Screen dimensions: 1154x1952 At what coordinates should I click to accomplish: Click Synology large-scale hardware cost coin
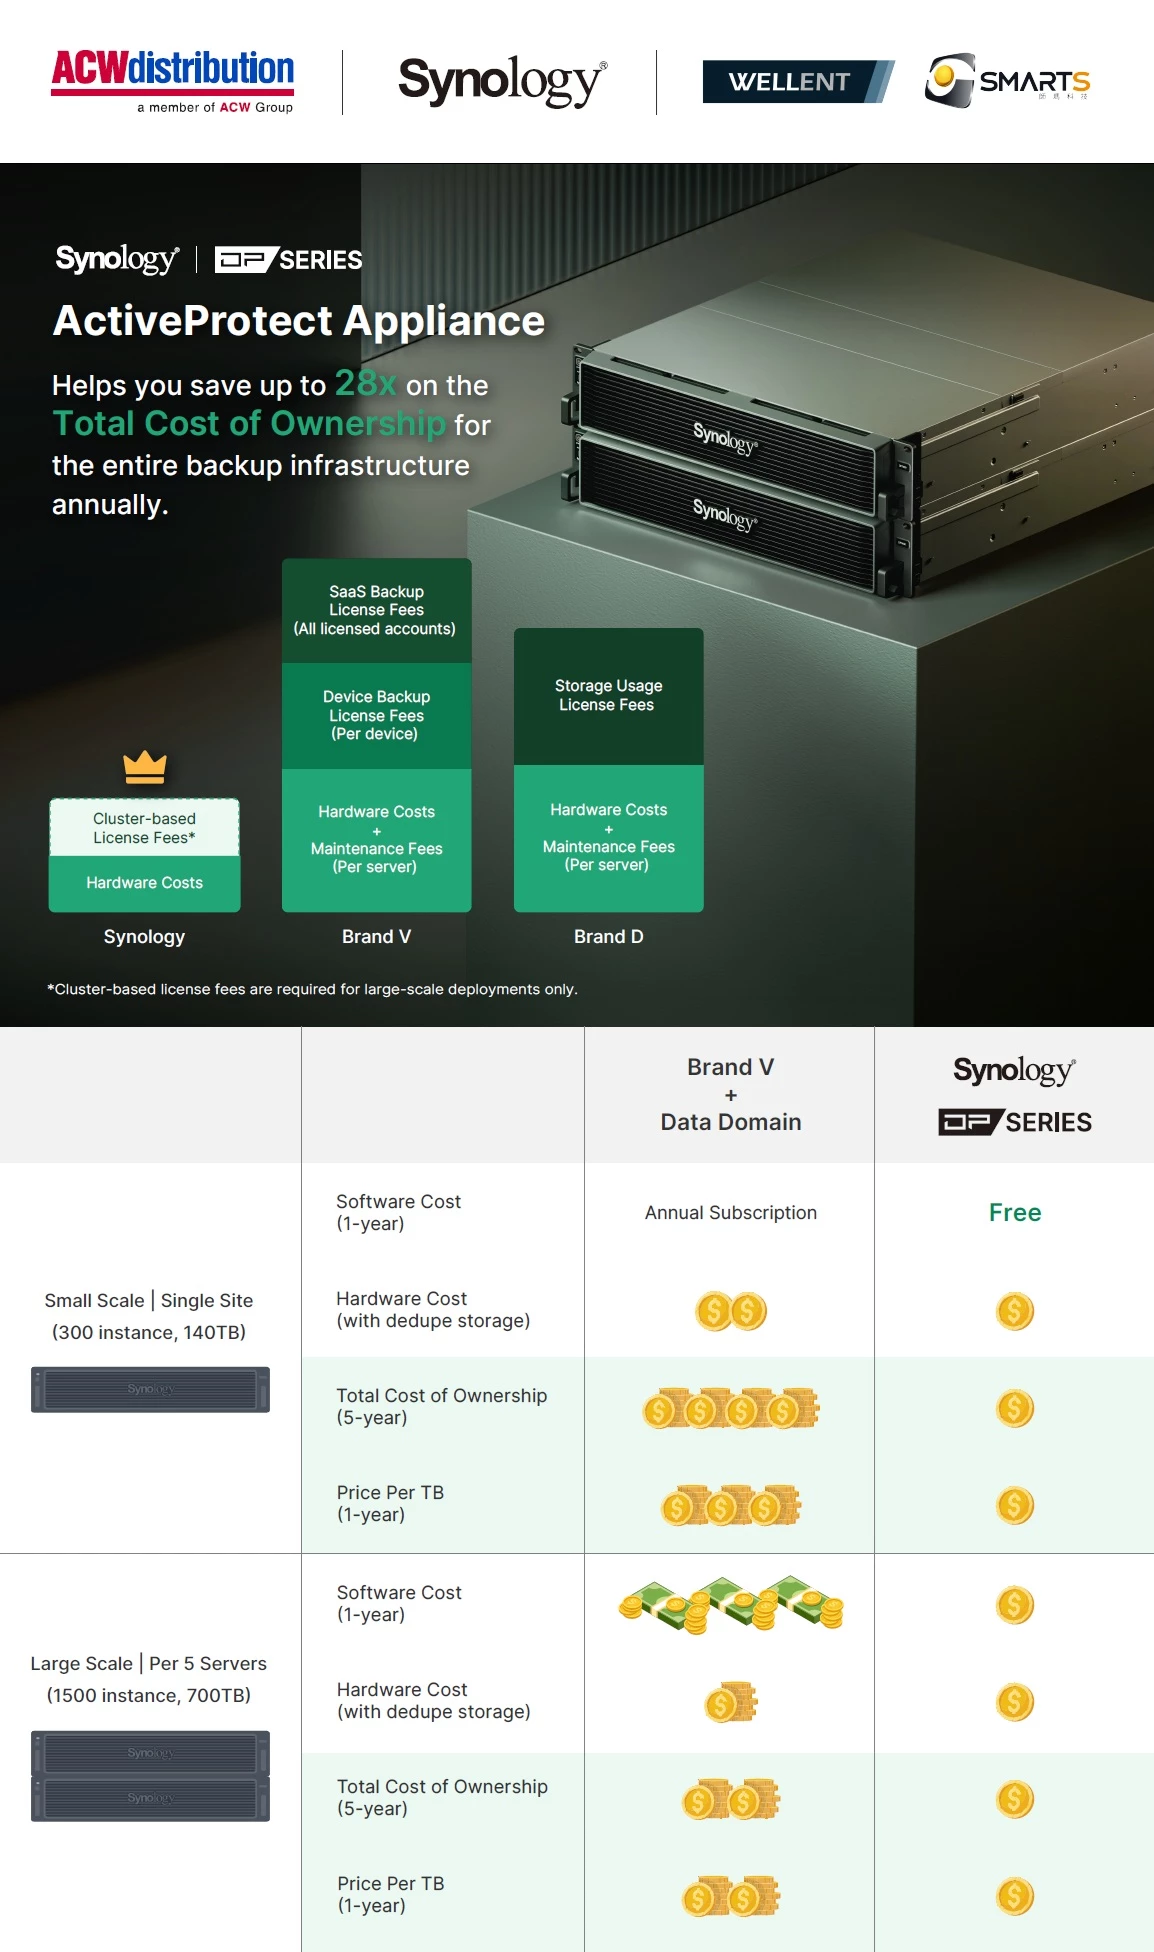point(1015,1702)
